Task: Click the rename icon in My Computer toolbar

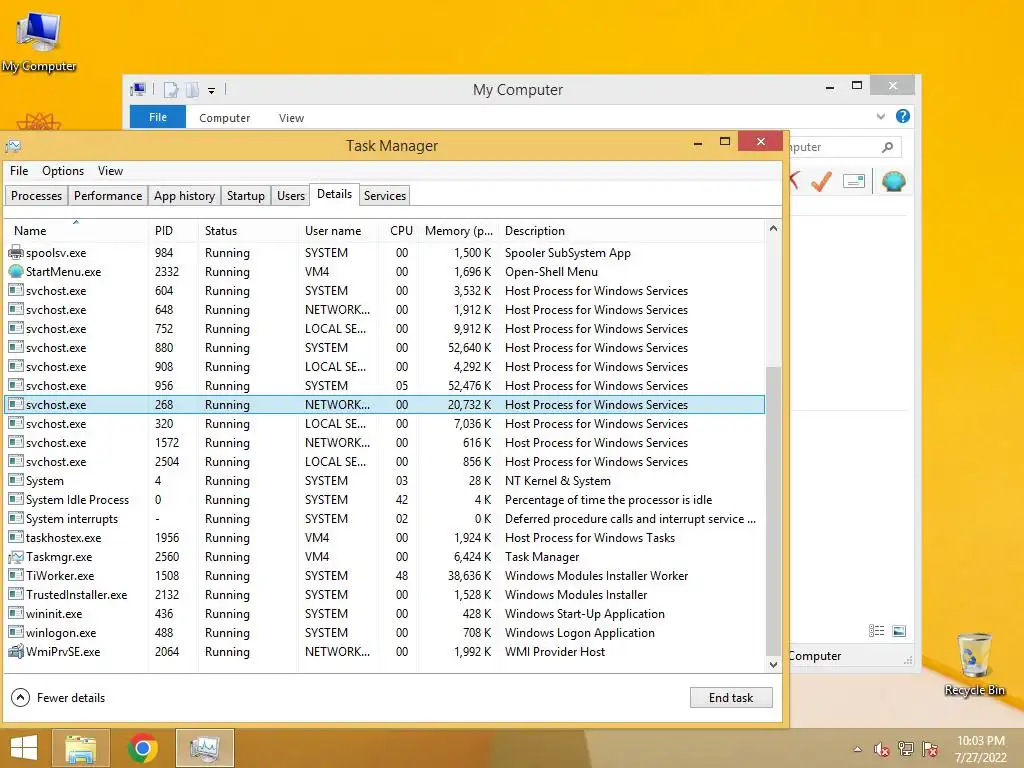Action: [854, 181]
